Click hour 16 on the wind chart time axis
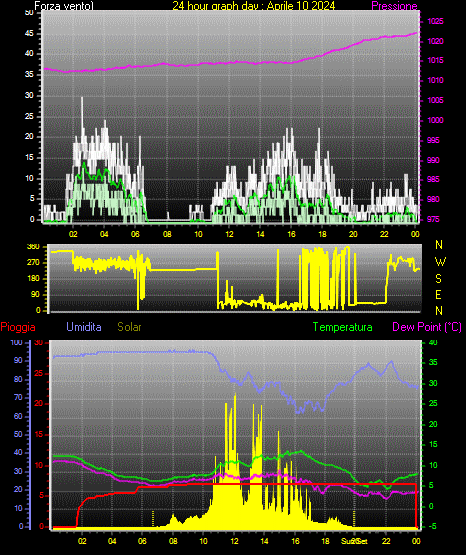Image resolution: width=466 pixels, height=555 pixels. coord(291,234)
